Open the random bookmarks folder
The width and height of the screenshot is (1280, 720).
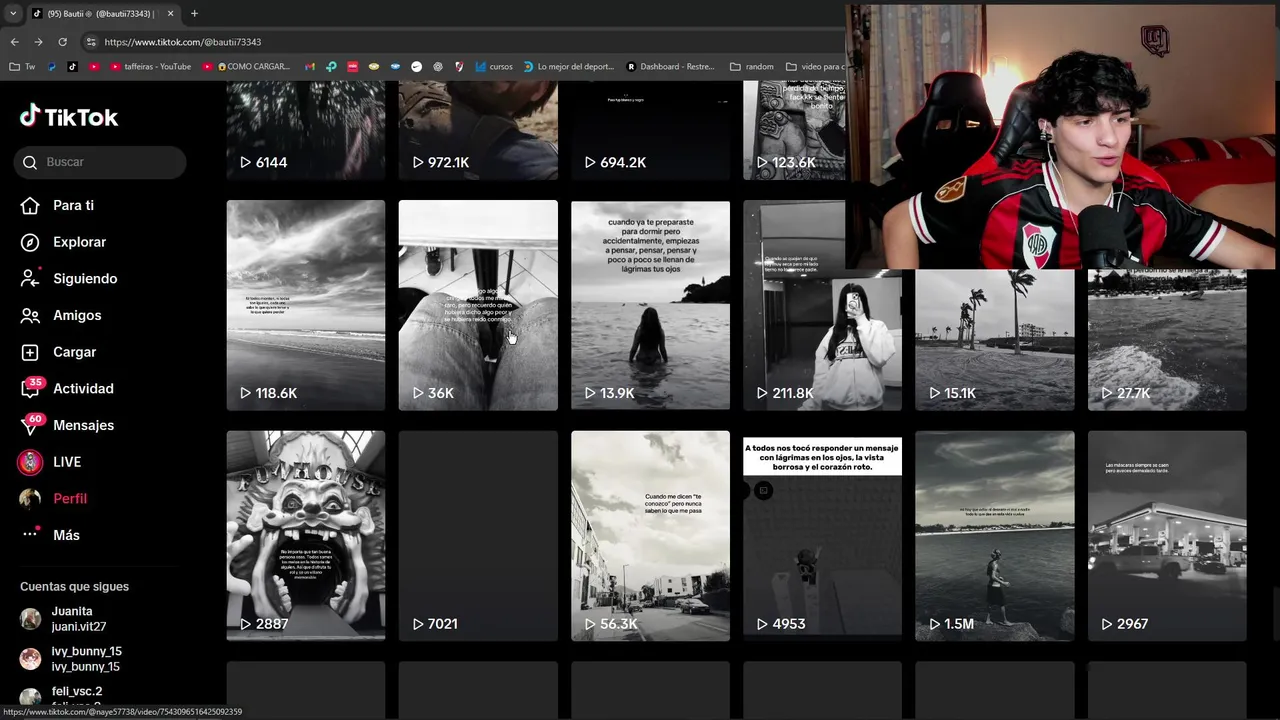point(752,67)
